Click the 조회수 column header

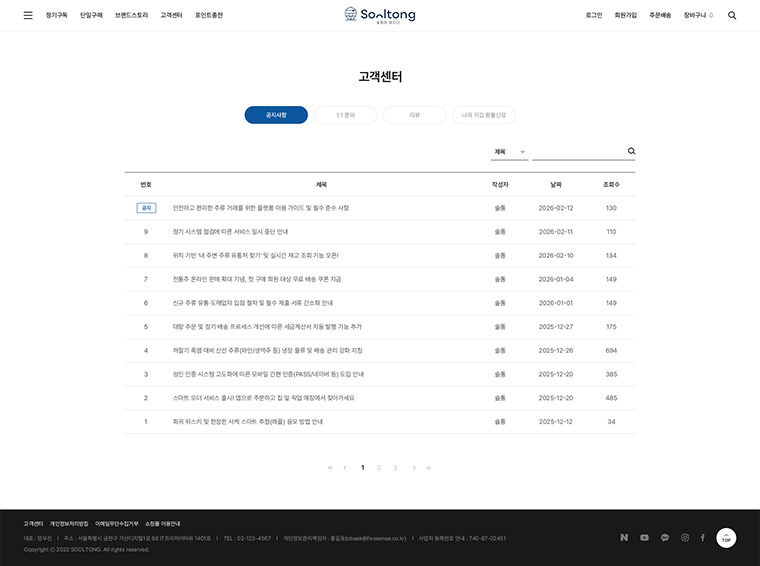(x=611, y=185)
